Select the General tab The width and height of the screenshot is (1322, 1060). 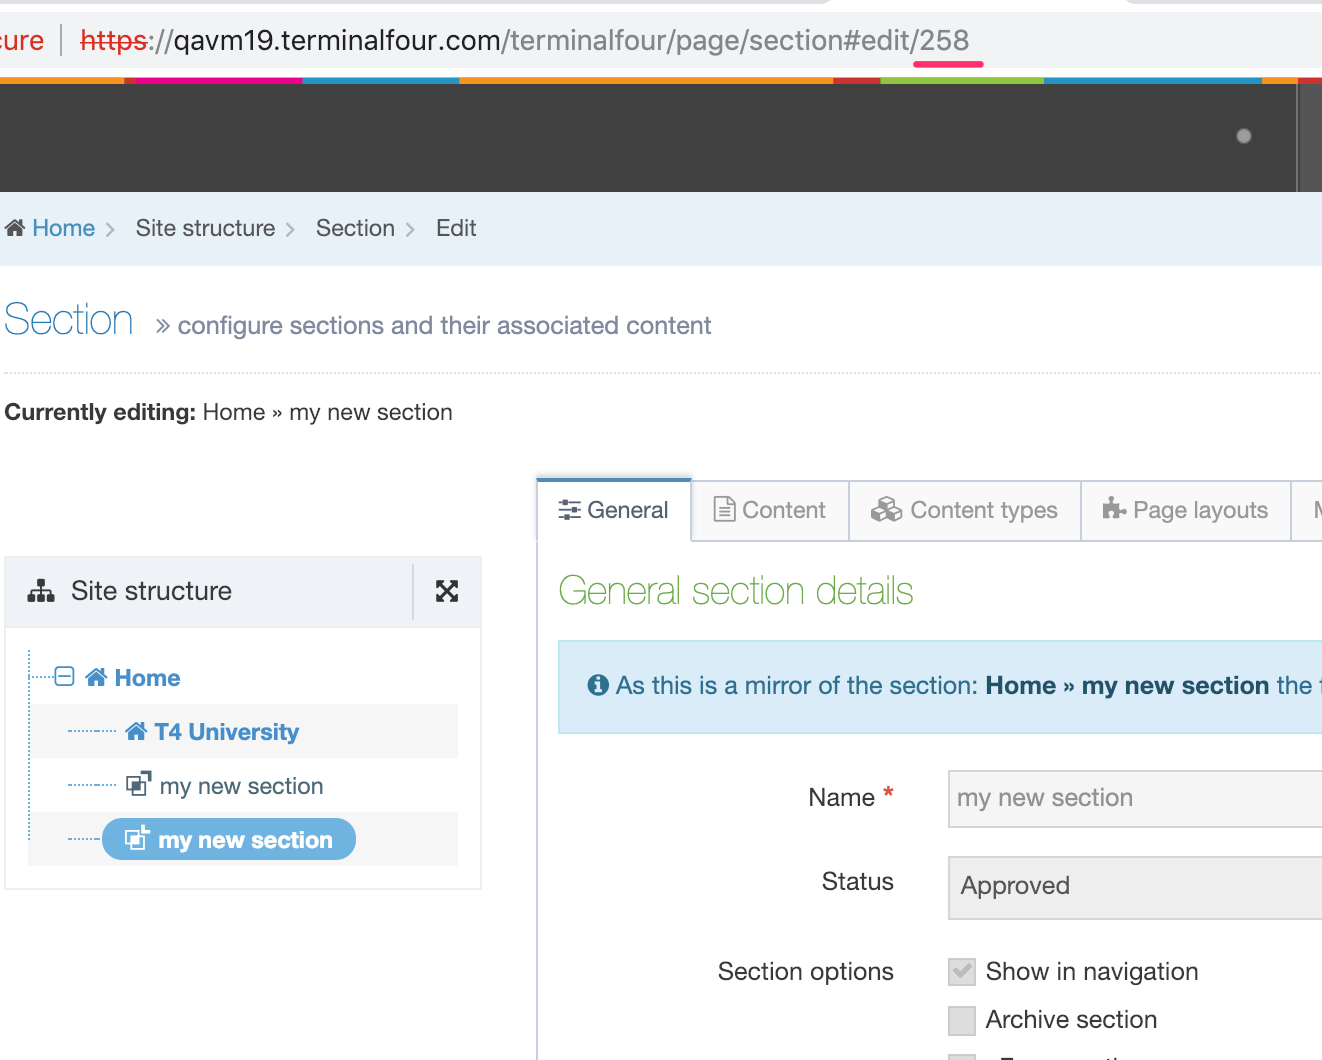click(x=614, y=510)
